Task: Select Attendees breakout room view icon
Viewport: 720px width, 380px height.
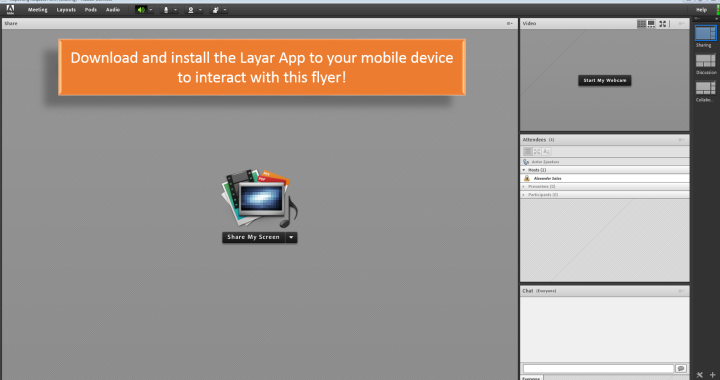Action: [537, 151]
